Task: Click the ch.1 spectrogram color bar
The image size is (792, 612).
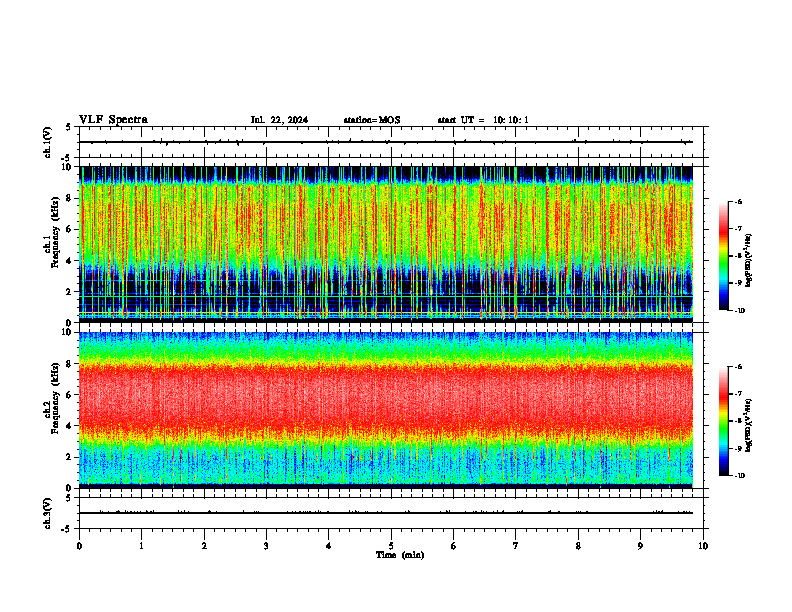Action: [x=723, y=256]
